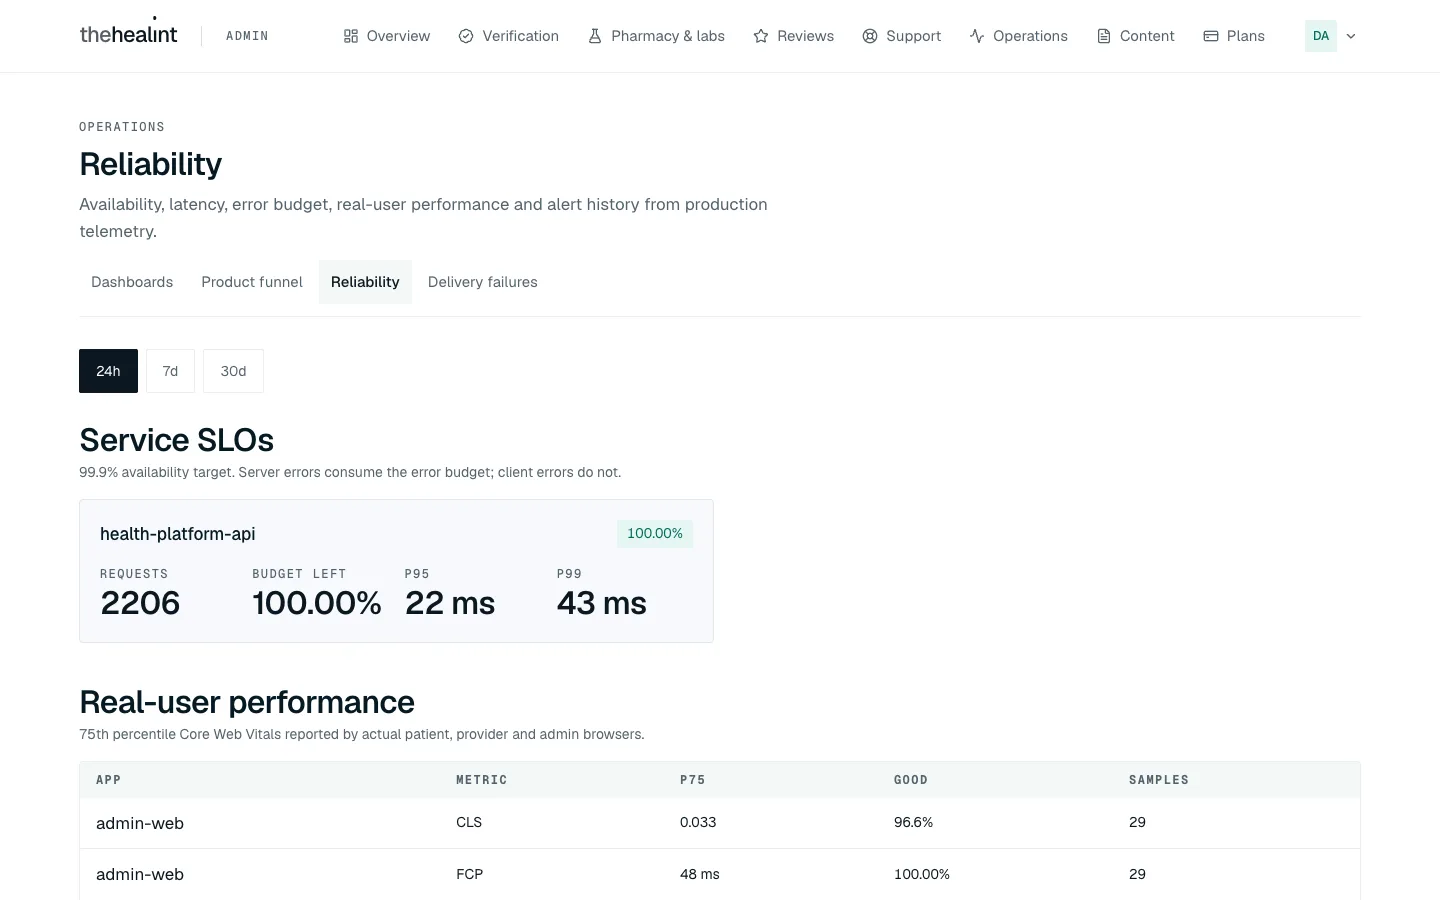Click the 2206 requests value
Image resolution: width=1440 pixels, height=900 pixels.
click(x=140, y=603)
